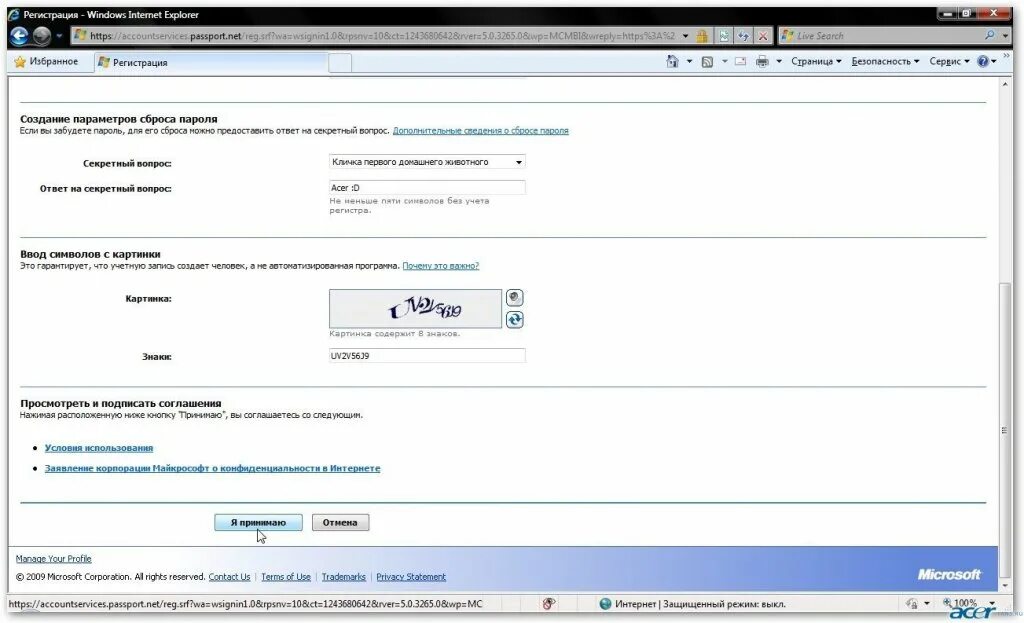Click the Отмена button
Viewport: 1024px width, 623px height.
pyautogui.click(x=340, y=522)
